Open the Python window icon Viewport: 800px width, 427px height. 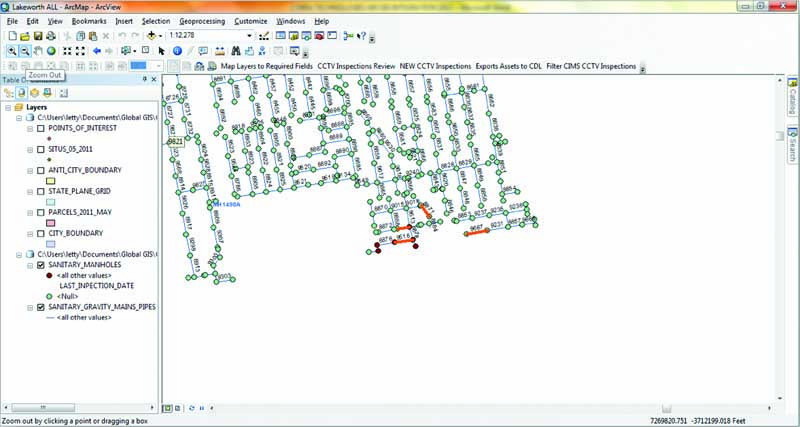coord(332,36)
